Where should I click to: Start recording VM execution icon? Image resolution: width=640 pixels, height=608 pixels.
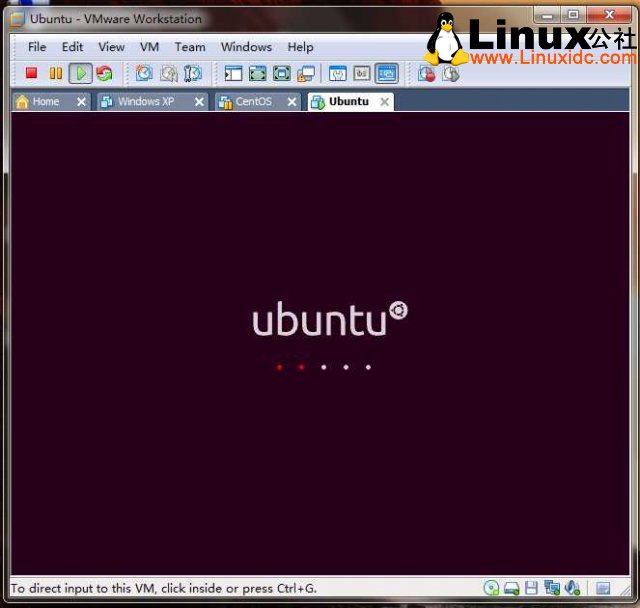pos(427,74)
